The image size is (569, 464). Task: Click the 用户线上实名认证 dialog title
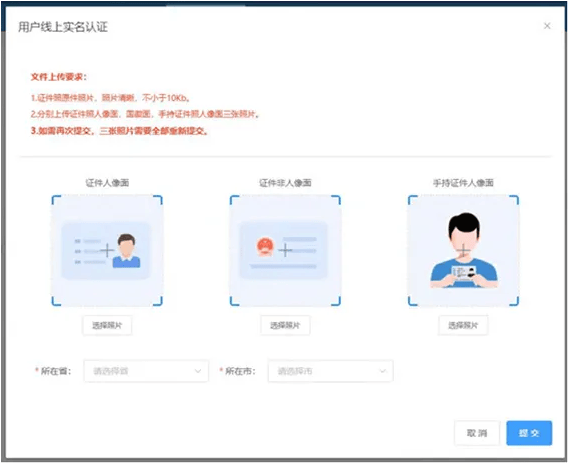63,27
